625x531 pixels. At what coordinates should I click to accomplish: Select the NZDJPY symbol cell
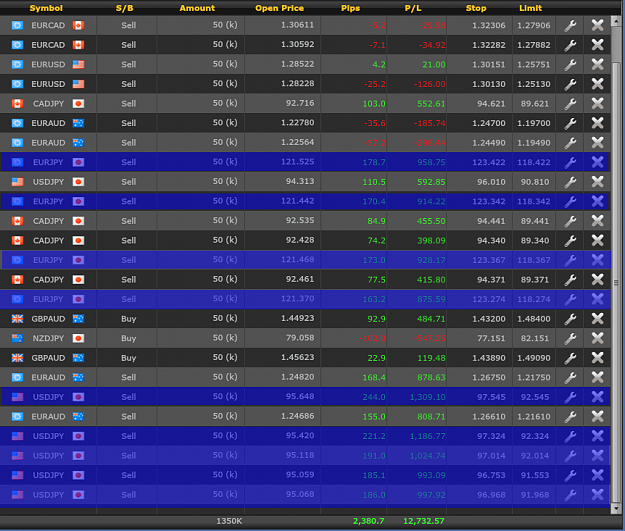click(48, 338)
